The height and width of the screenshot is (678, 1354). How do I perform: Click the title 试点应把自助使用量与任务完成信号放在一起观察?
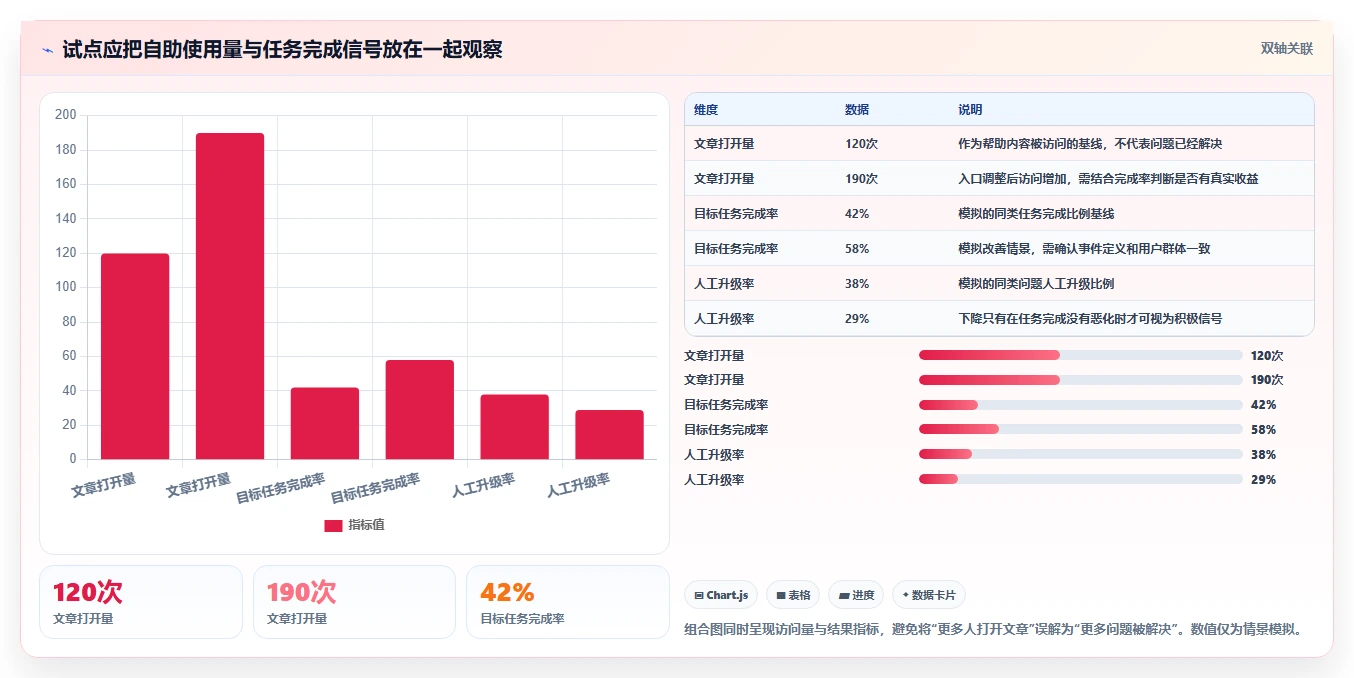282,50
